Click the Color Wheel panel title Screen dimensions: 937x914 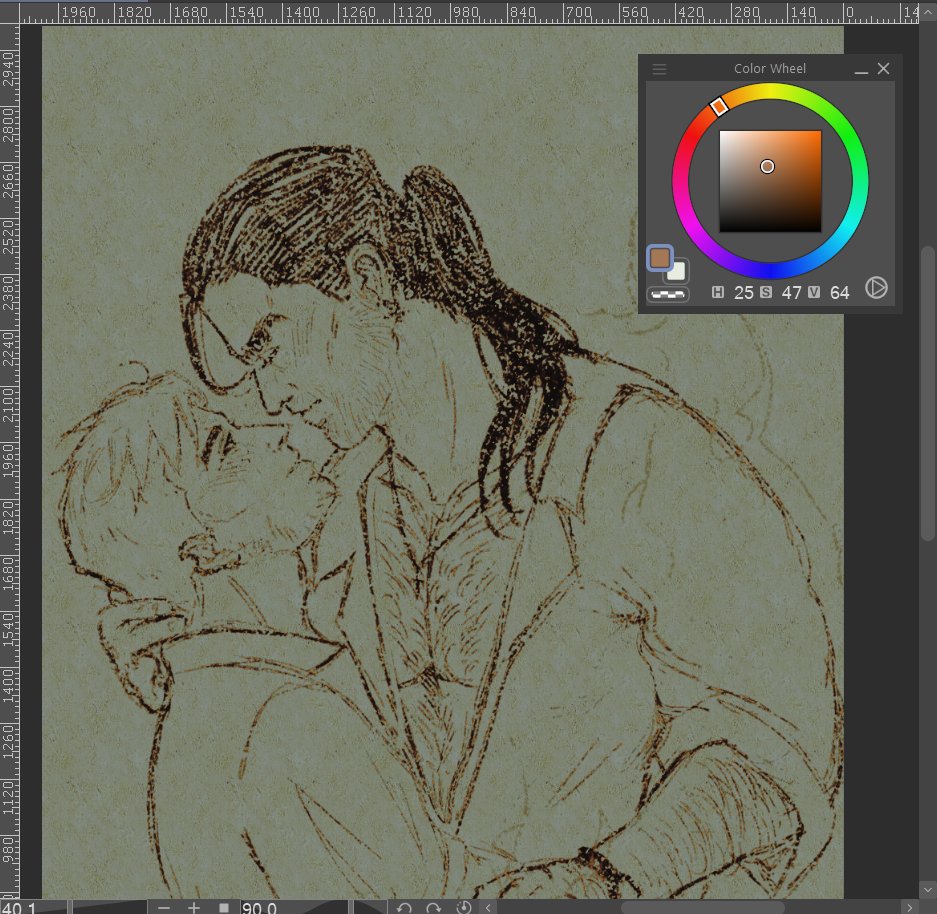pyautogui.click(x=770, y=69)
